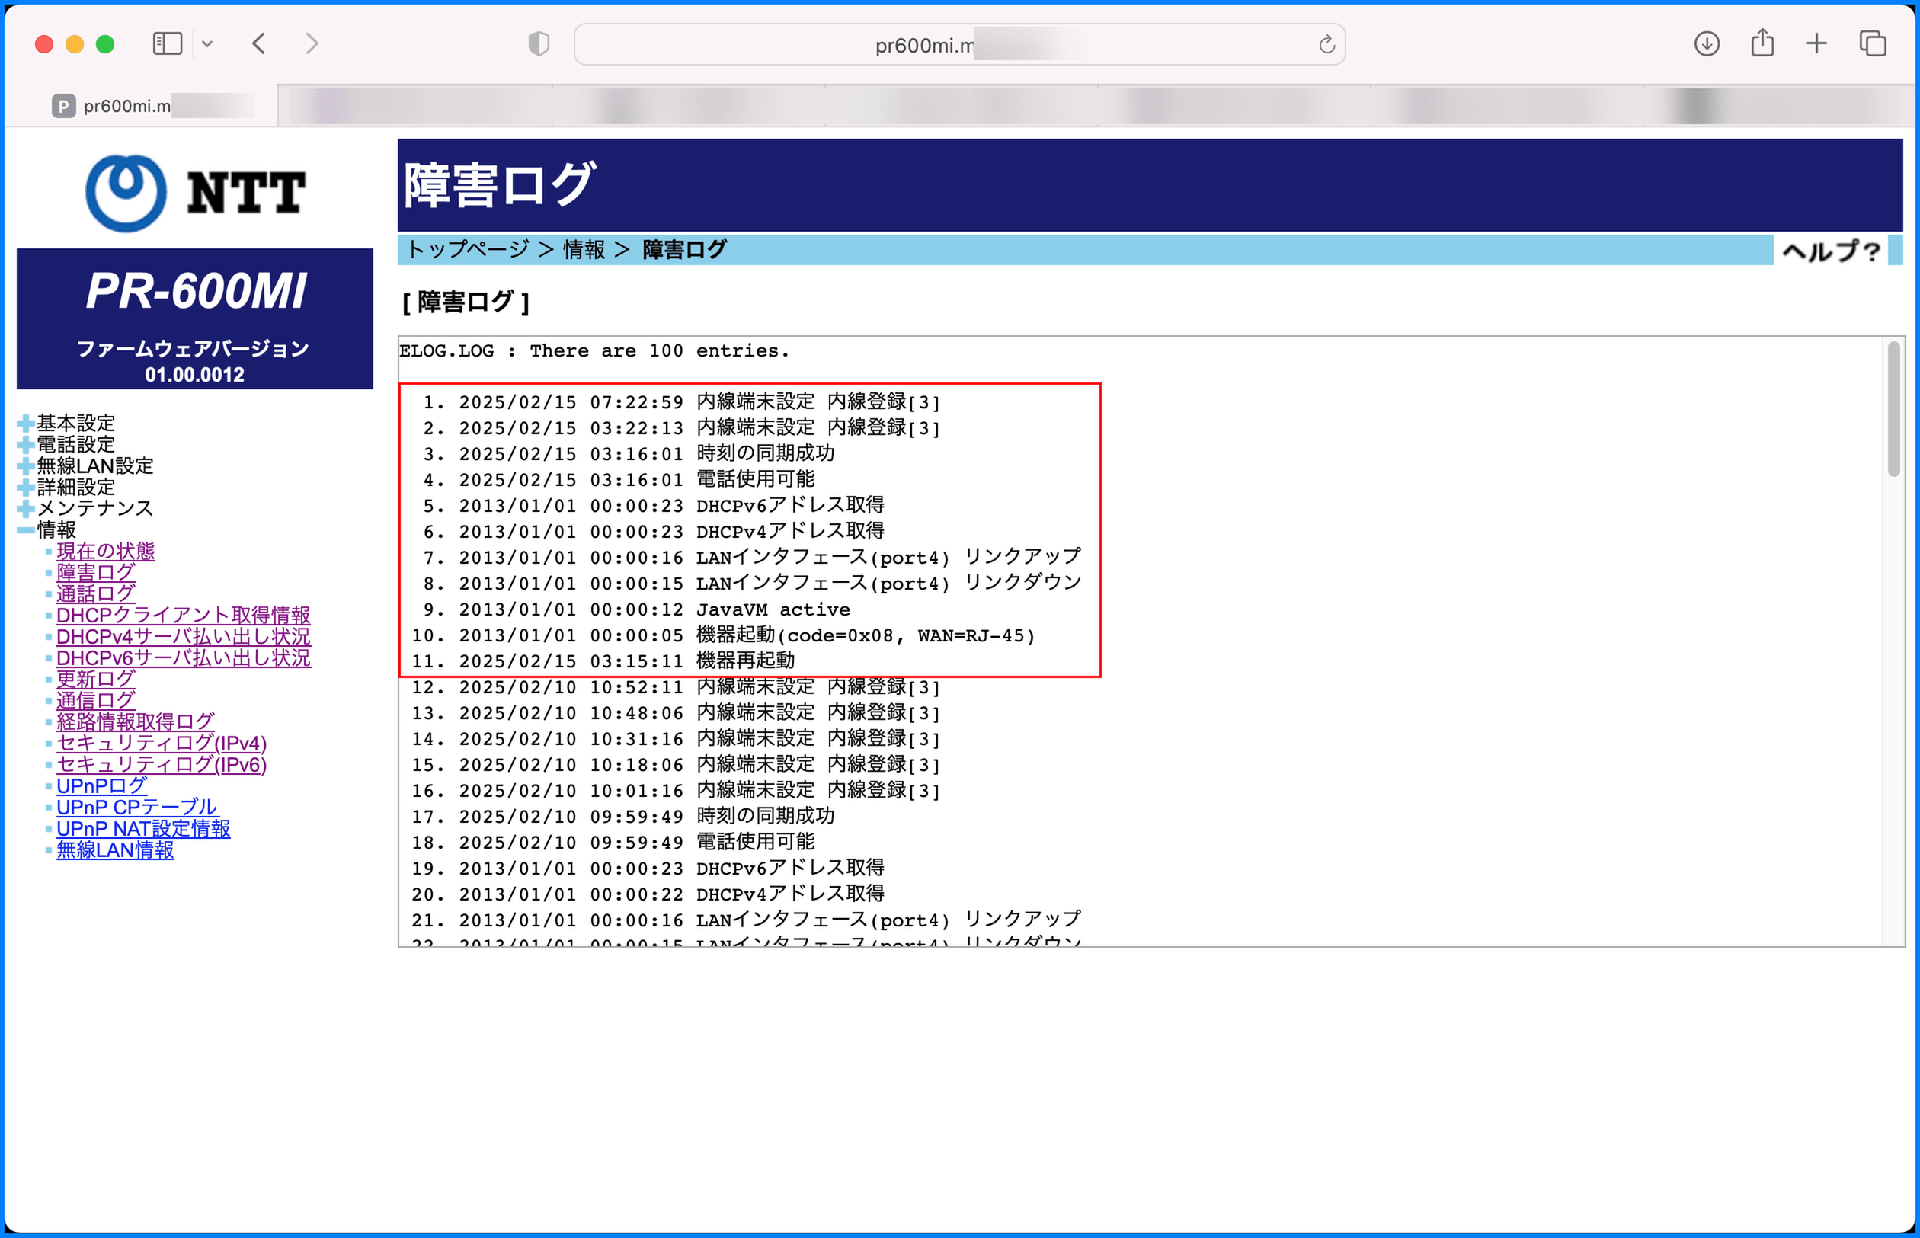The image size is (1920, 1238).
Task: Open the privacy shield report icon
Action: 539,44
